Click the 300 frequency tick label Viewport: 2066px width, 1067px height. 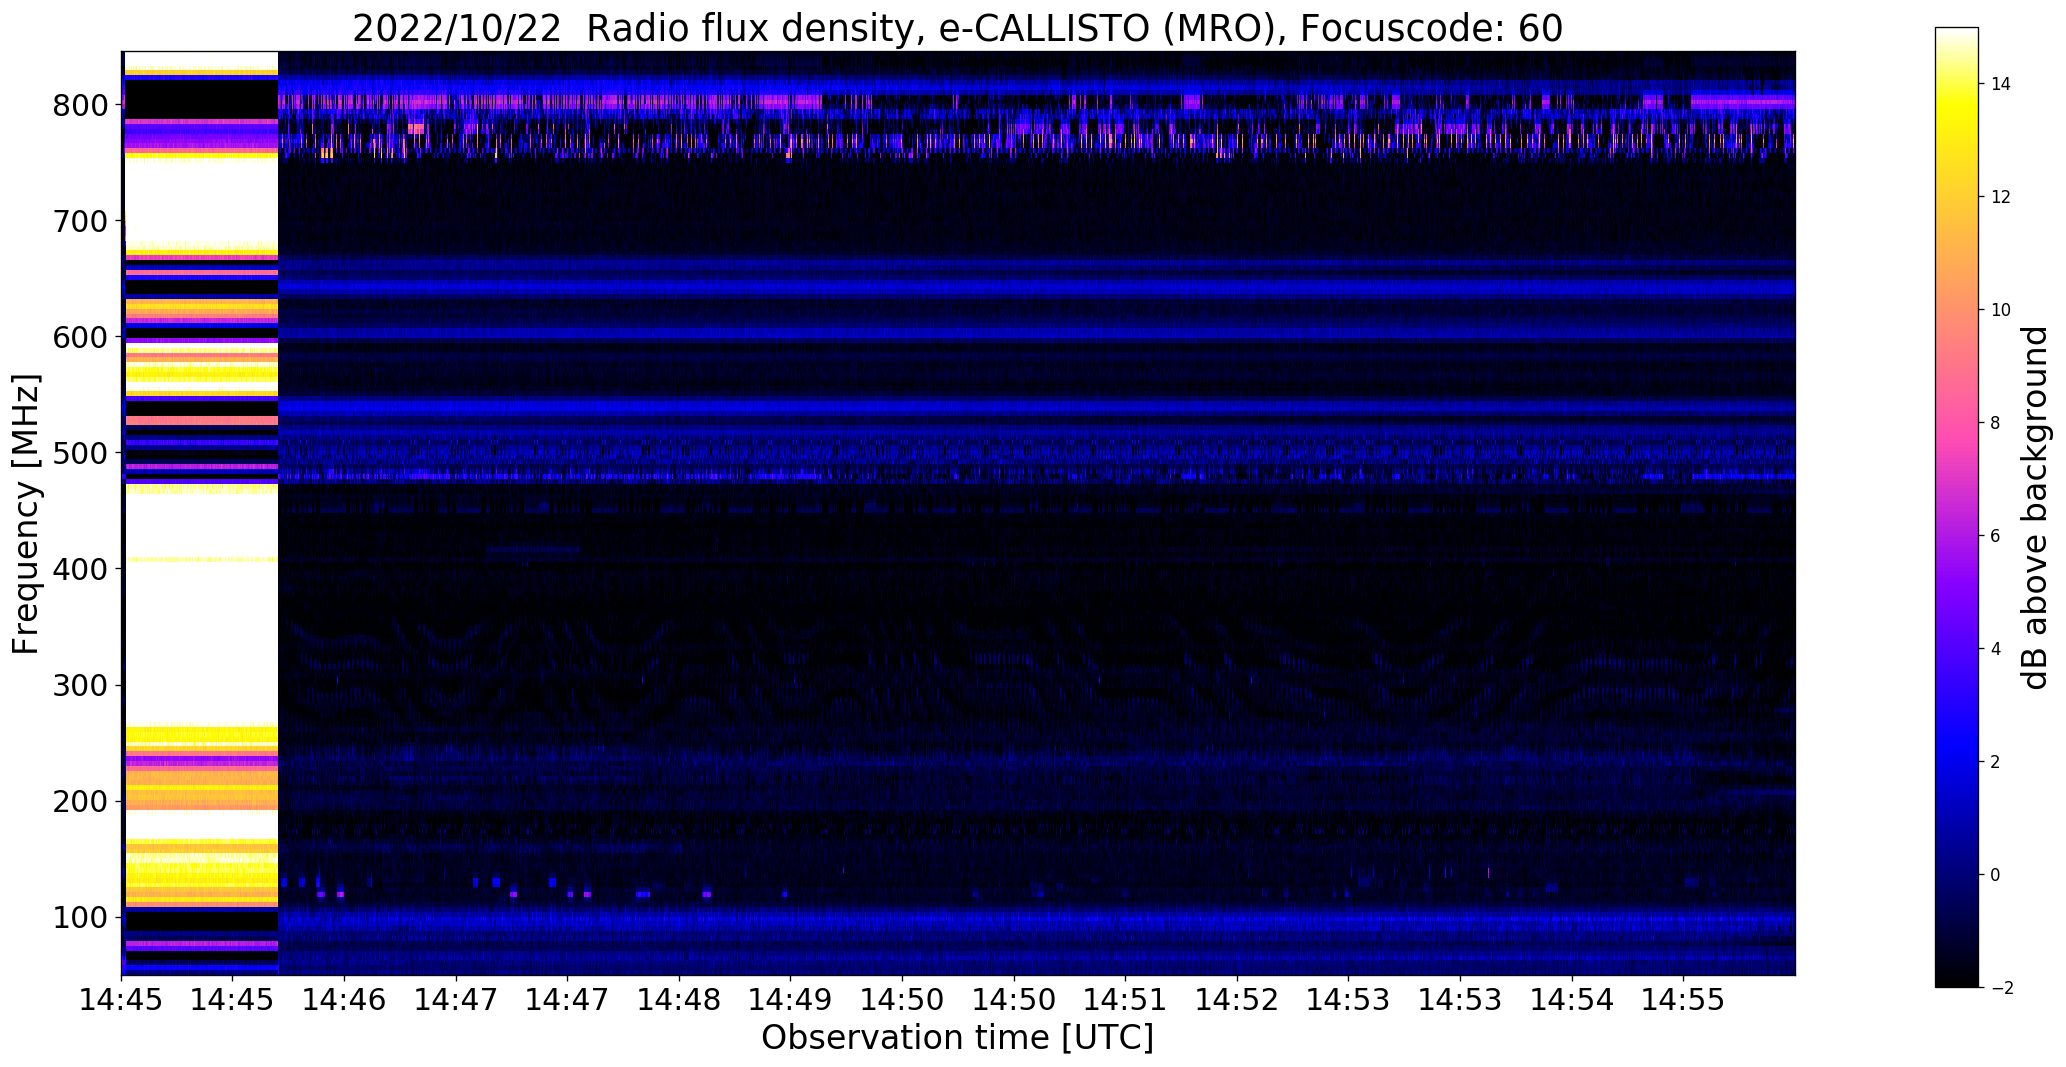coord(82,685)
